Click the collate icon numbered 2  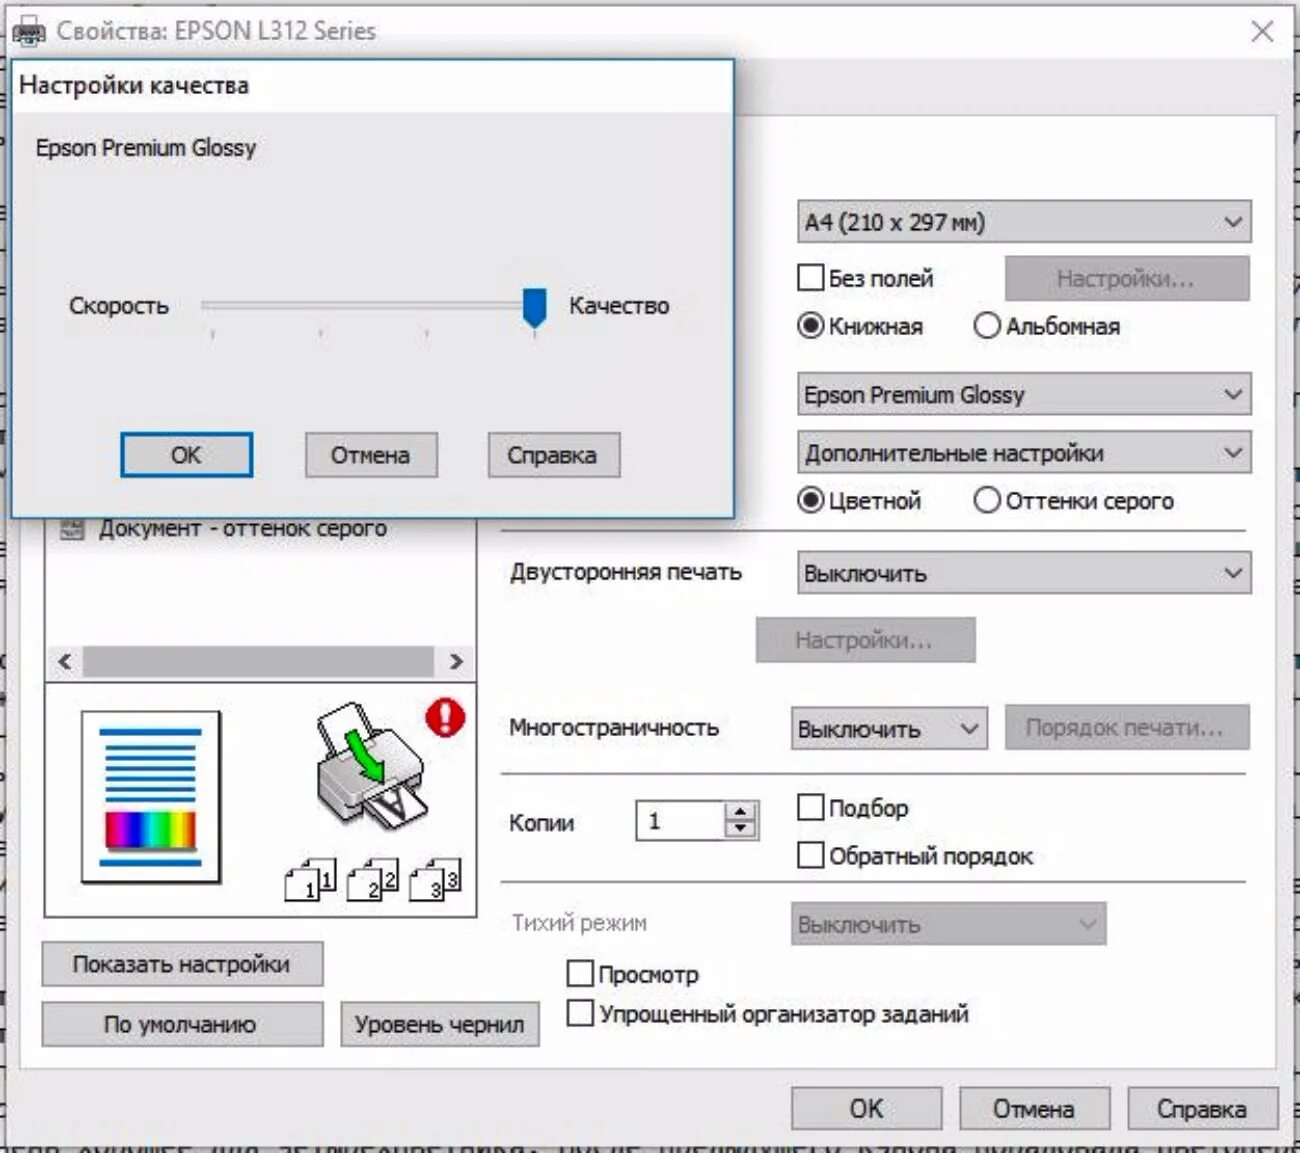(x=372, y=880)
